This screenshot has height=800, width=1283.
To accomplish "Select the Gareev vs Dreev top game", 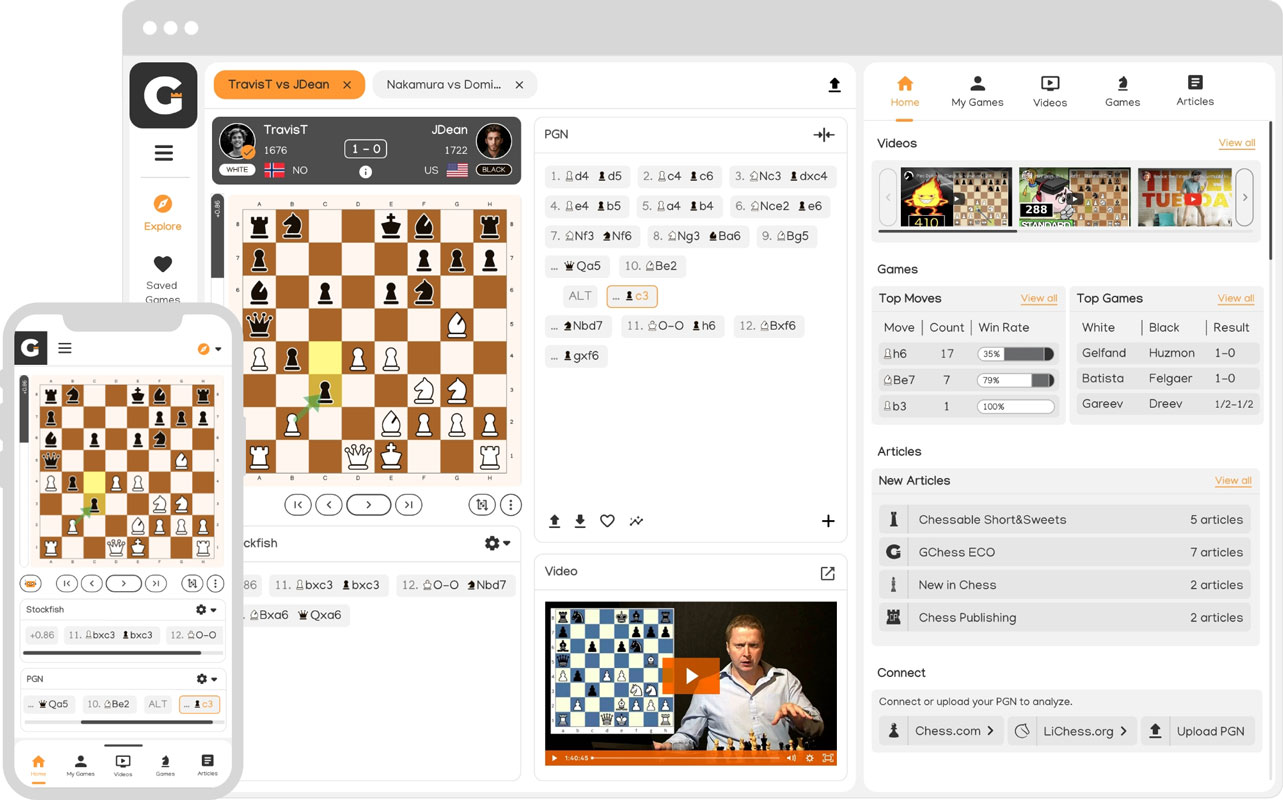I will (x=1166, y=404).
